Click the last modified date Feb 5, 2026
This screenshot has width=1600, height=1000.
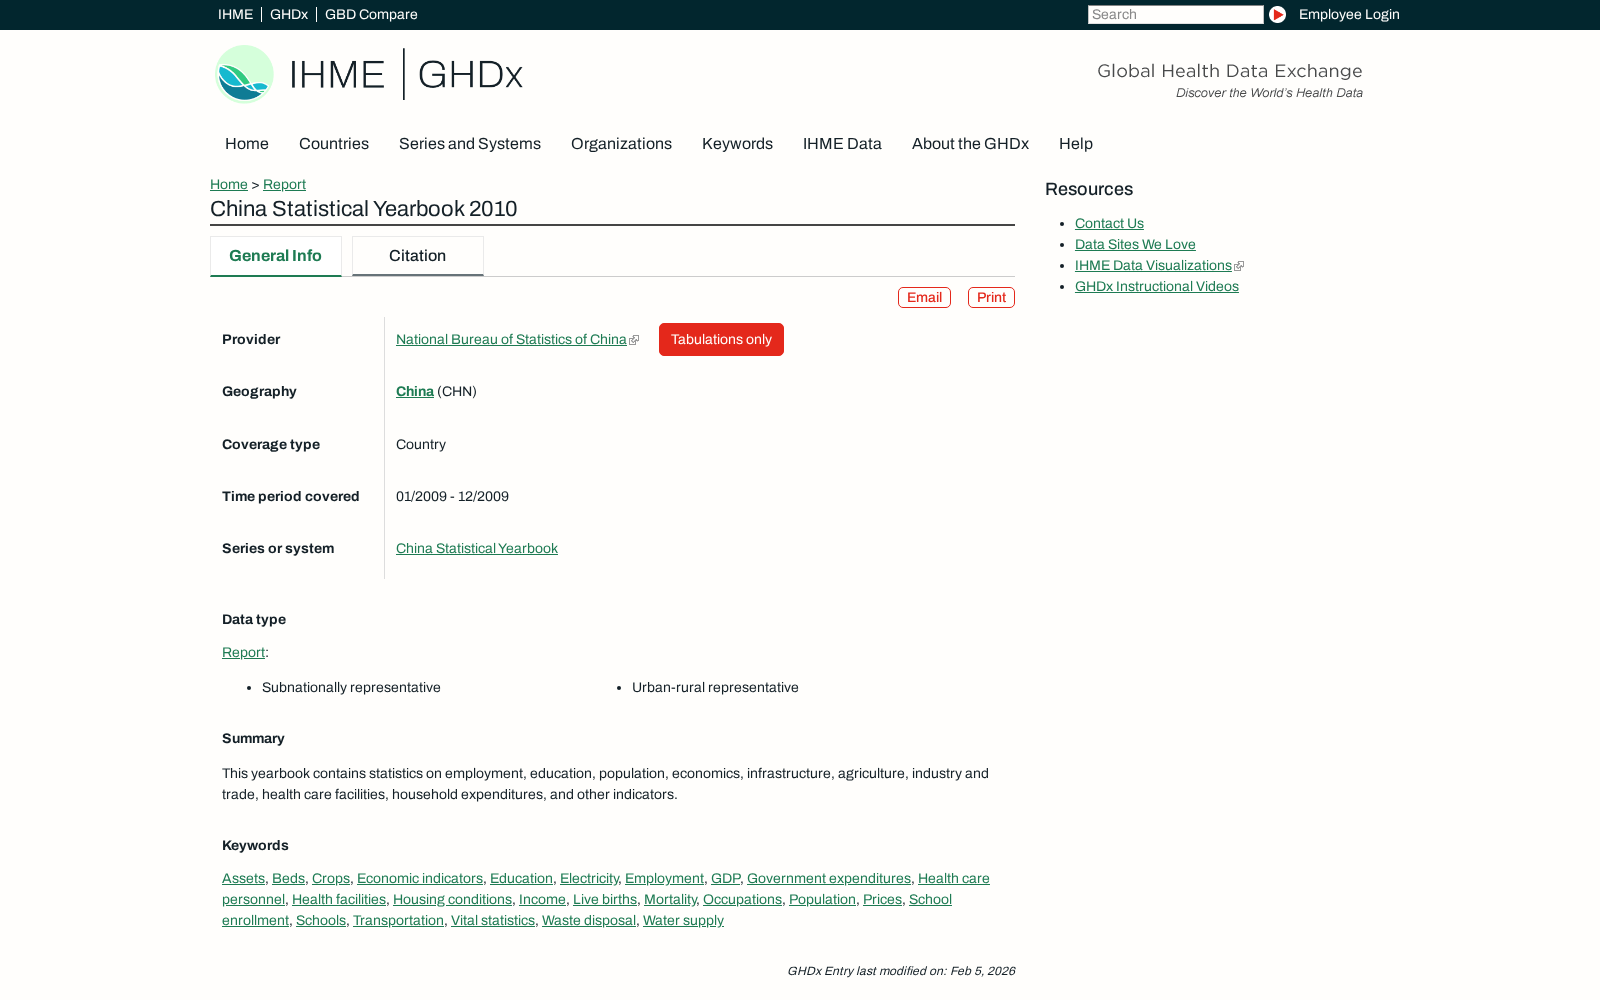(982, 971)
